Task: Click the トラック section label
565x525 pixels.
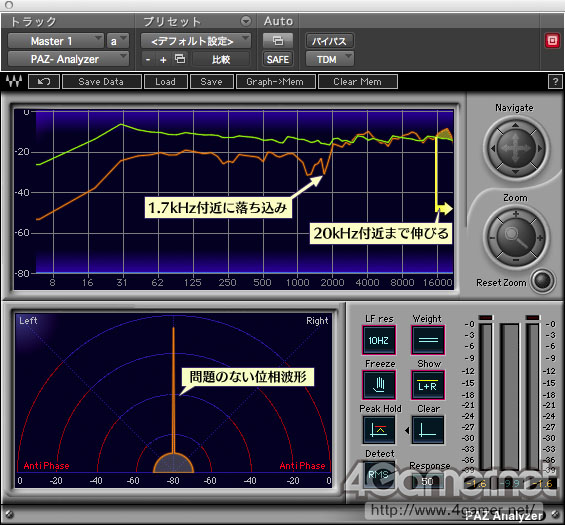Action: pos(33,22)
